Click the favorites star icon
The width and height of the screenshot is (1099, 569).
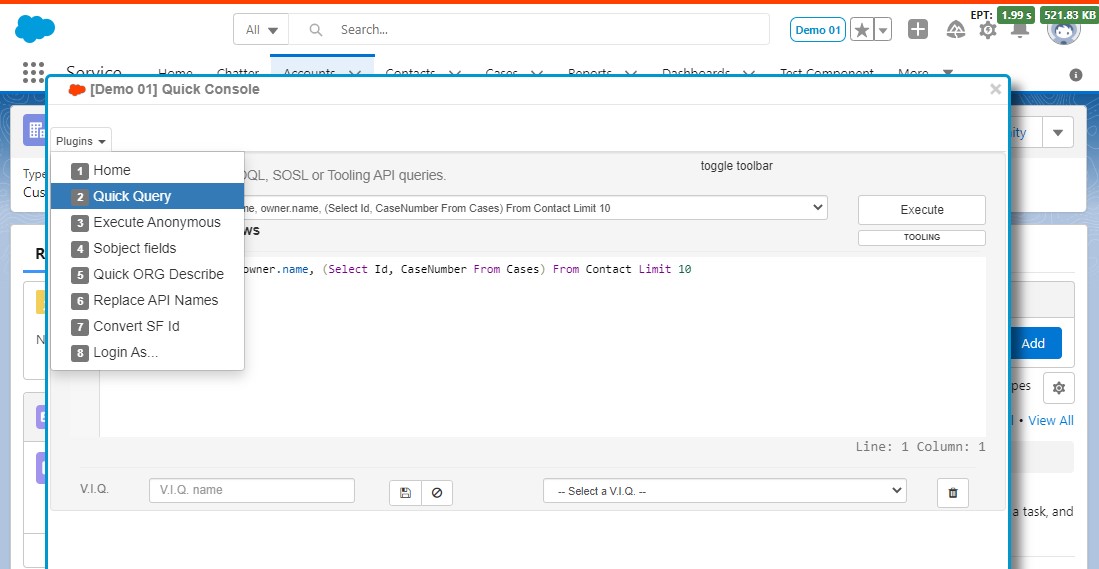[x=862, y=29]
